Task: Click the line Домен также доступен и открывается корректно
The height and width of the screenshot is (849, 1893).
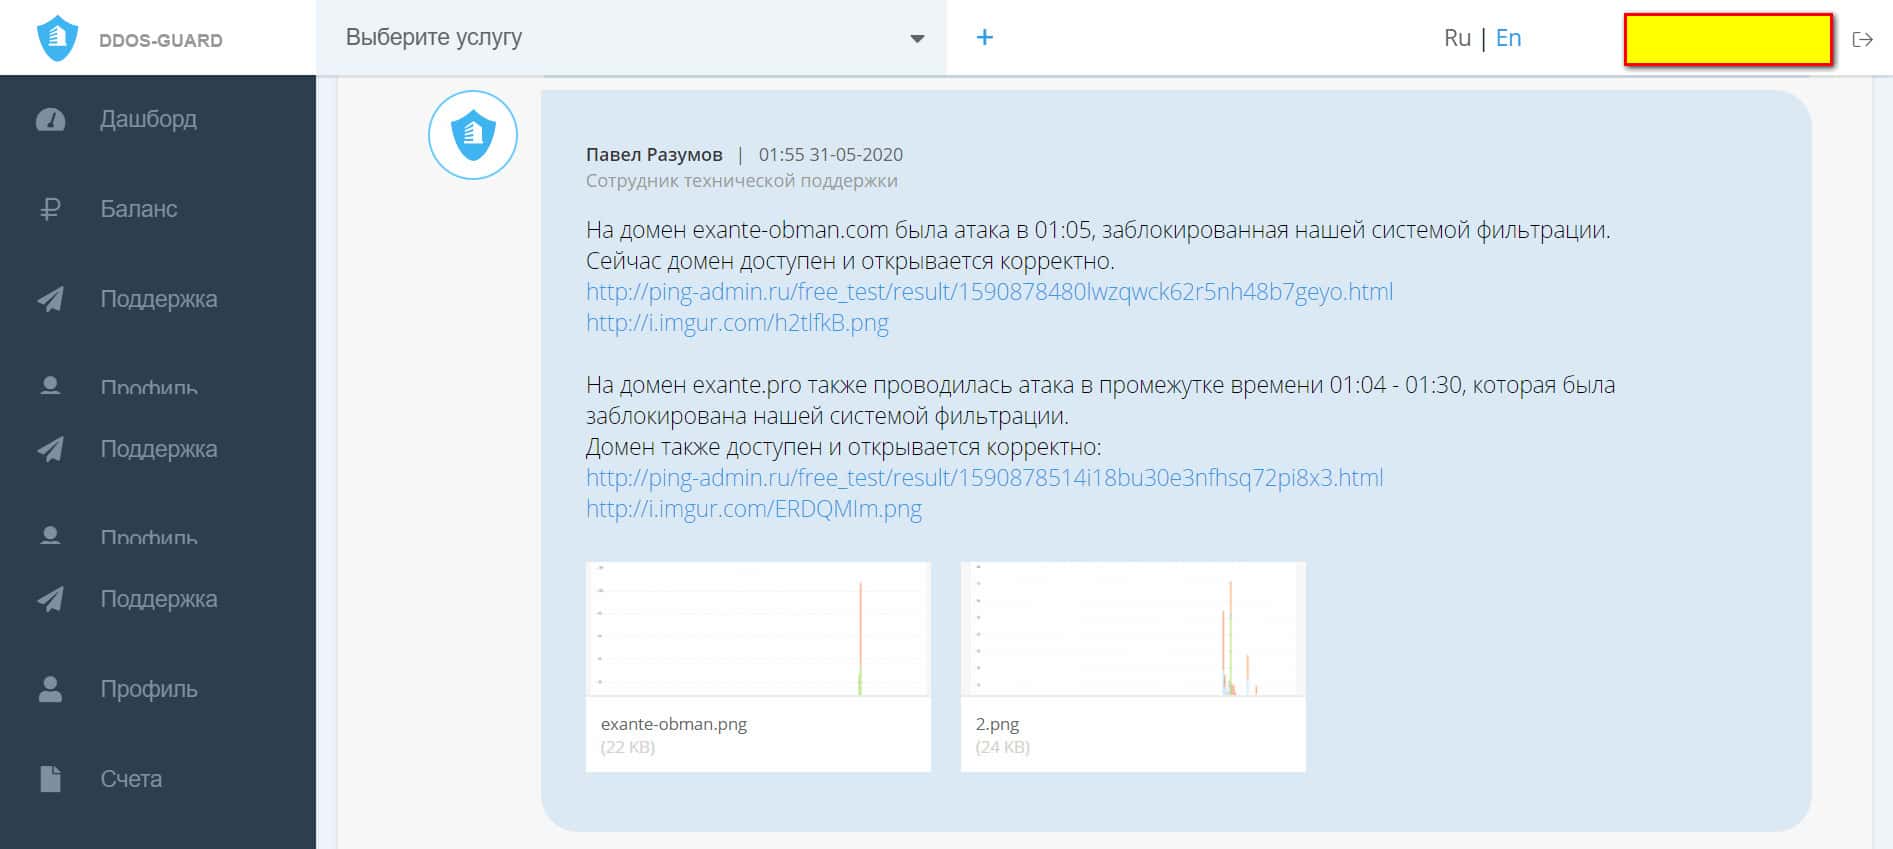Action: (843, 447)
